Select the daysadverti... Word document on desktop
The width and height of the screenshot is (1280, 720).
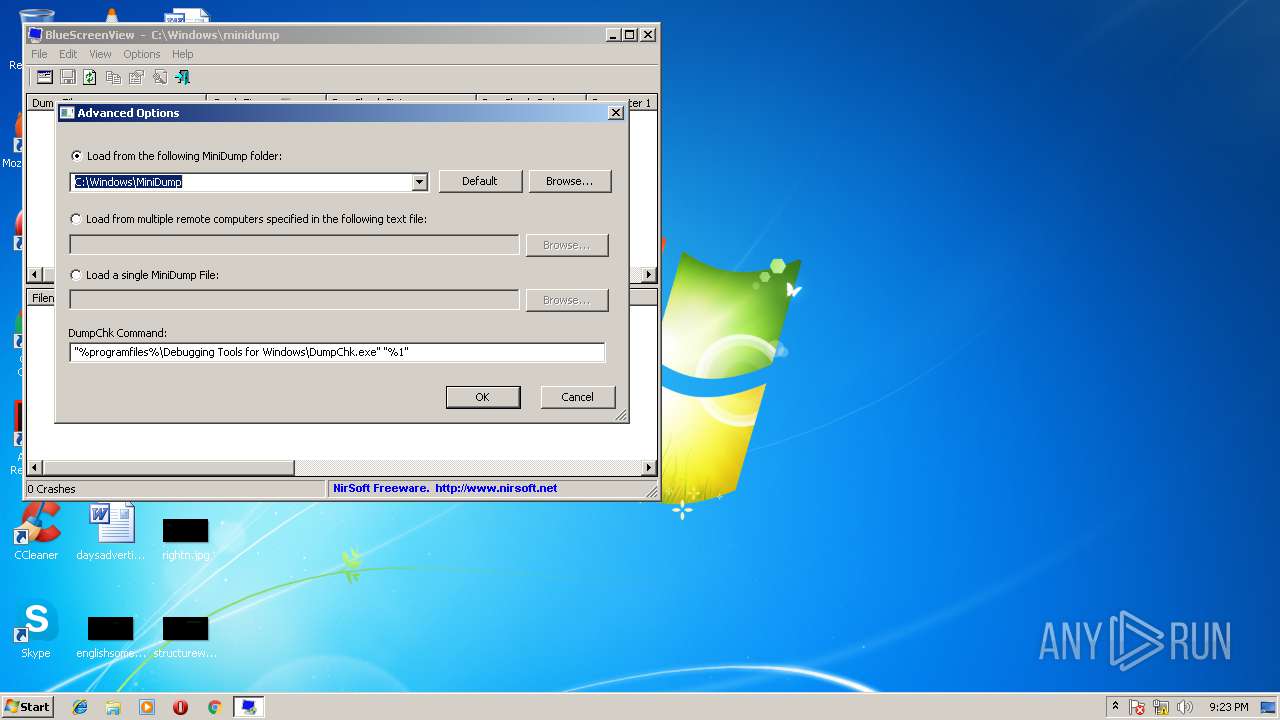(x=111, y=532)
